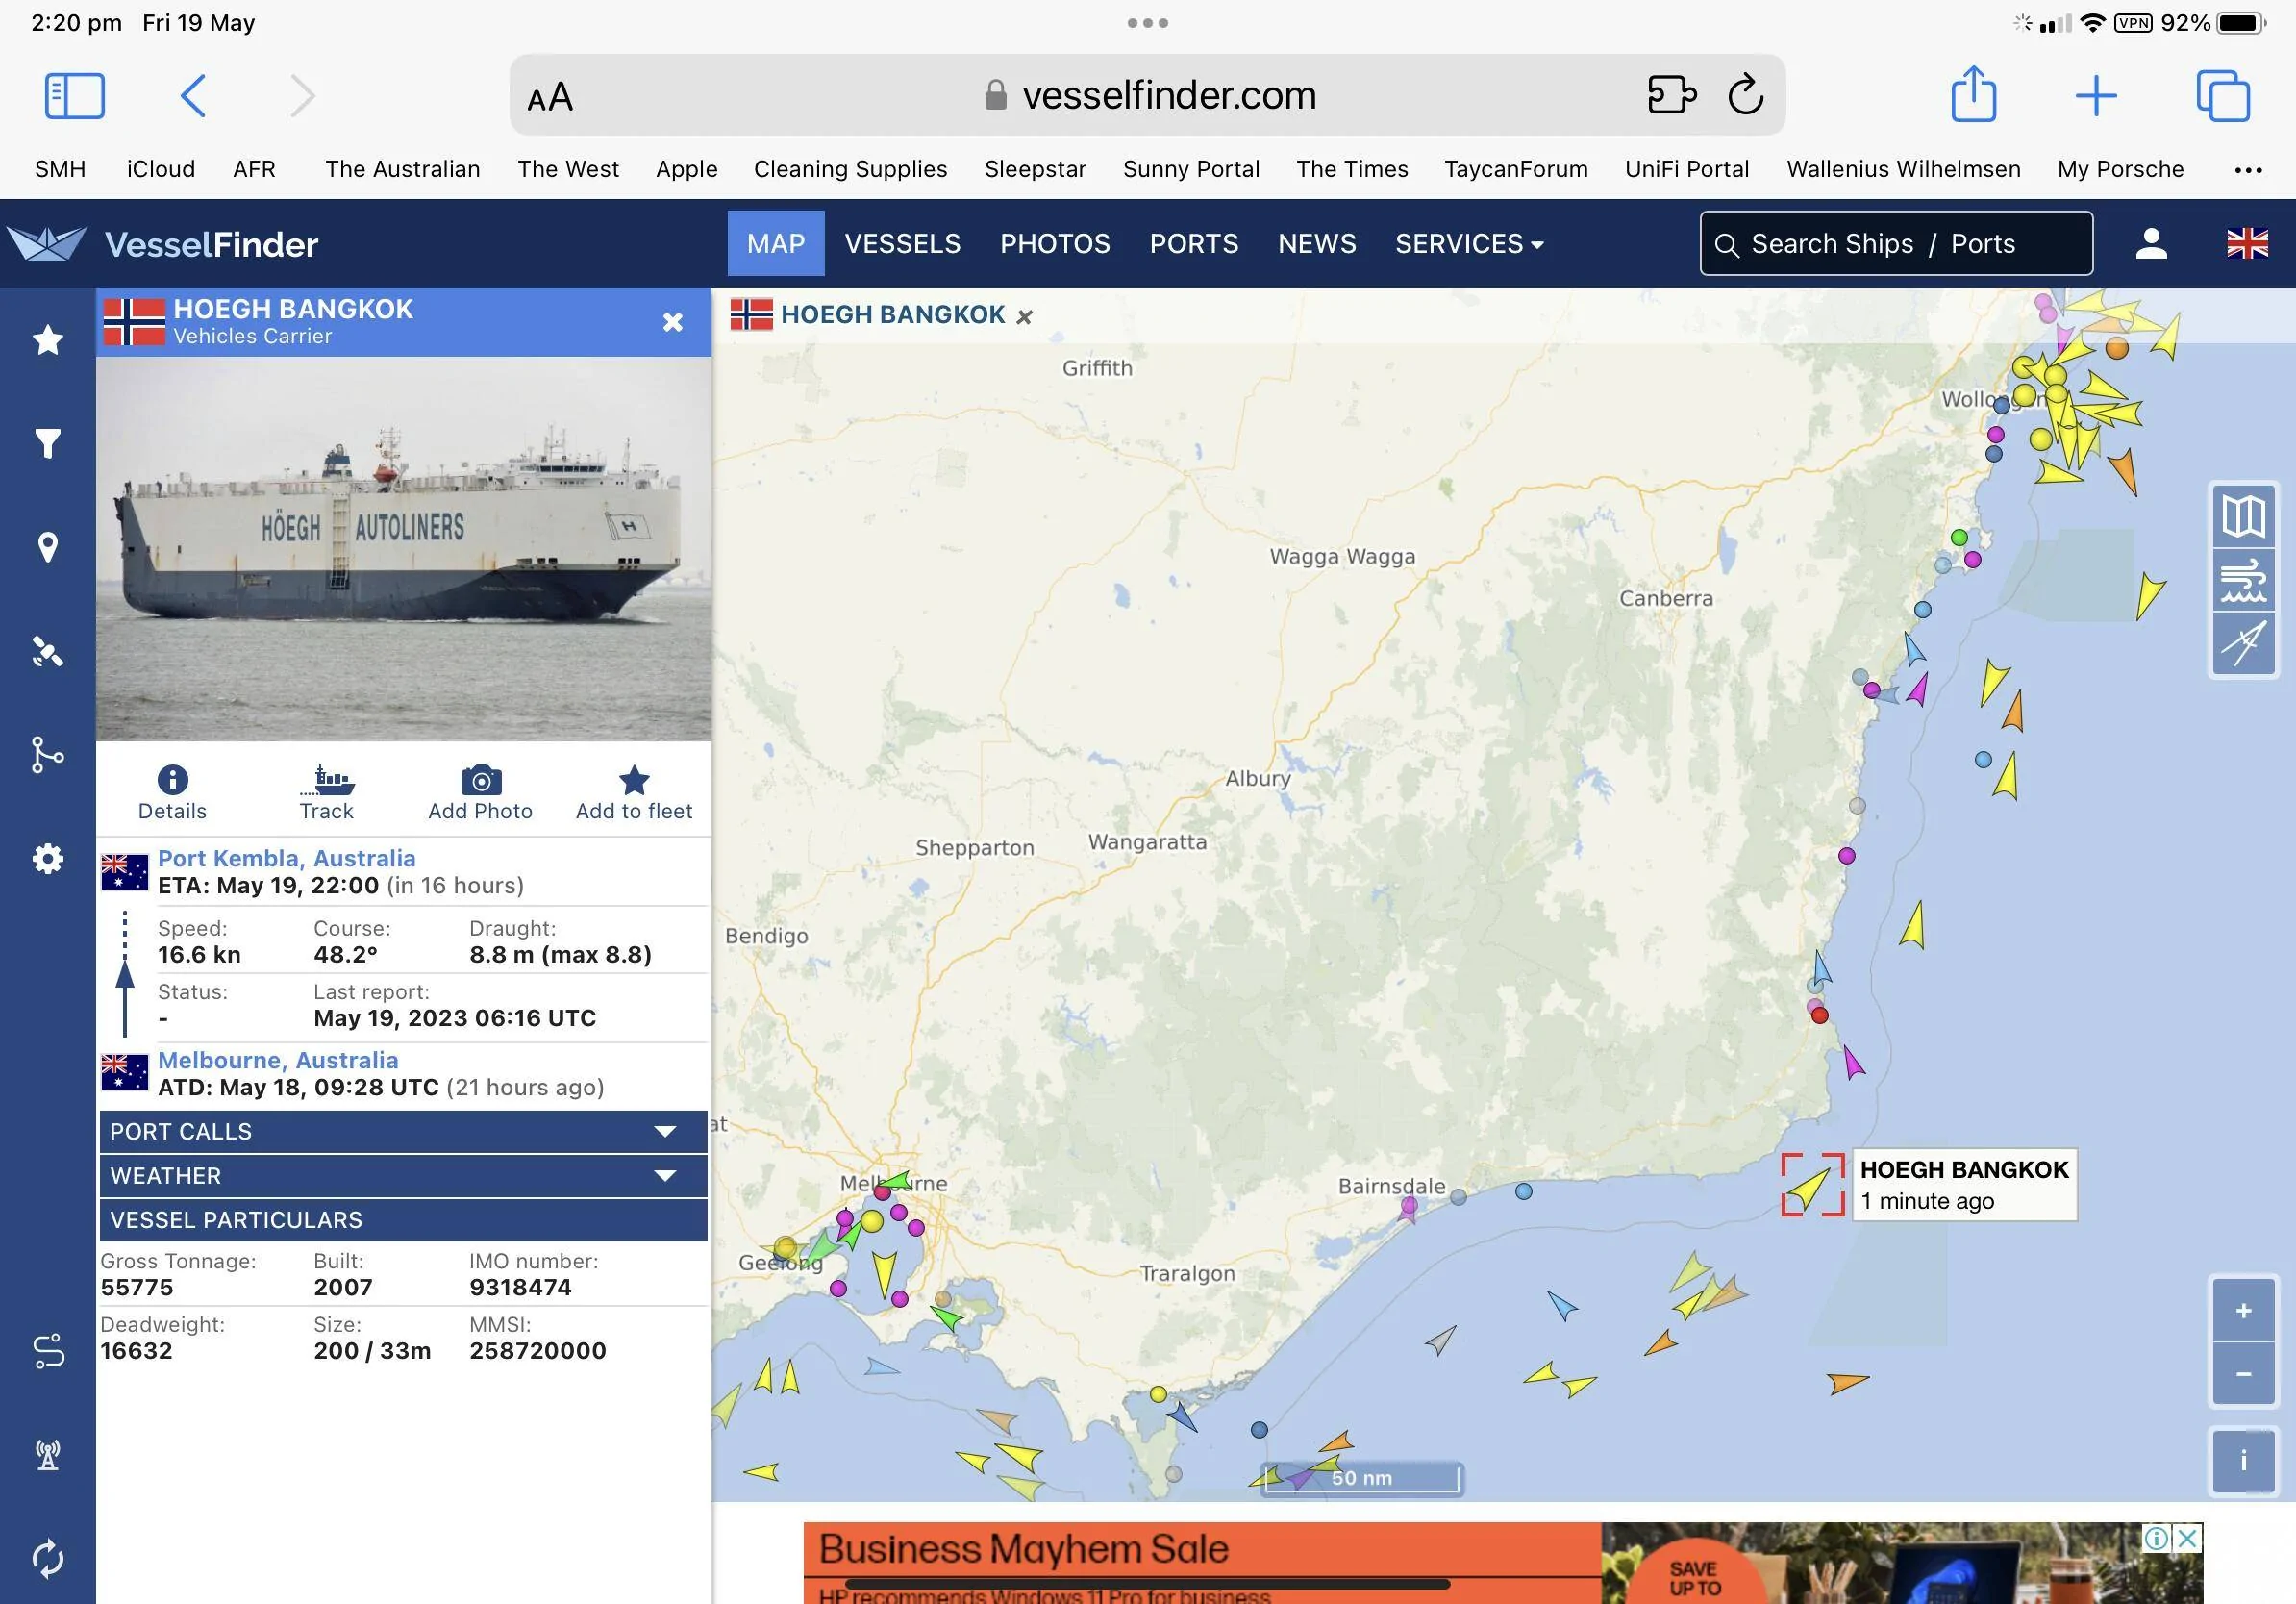Viewport: 2296px width, 1604px height.
Task: Zoom in on the map
Action: click(x=2243, y=1311)
